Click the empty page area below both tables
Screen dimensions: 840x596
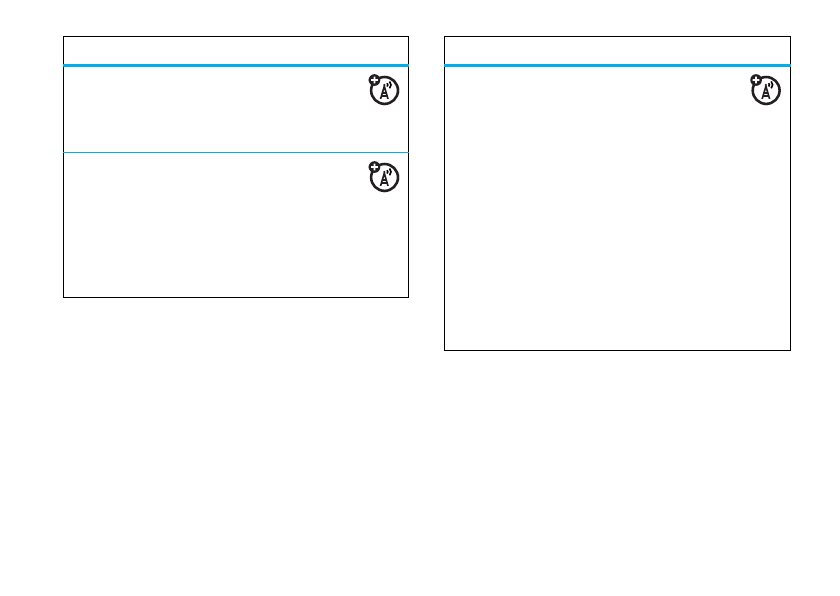[420, 471]
